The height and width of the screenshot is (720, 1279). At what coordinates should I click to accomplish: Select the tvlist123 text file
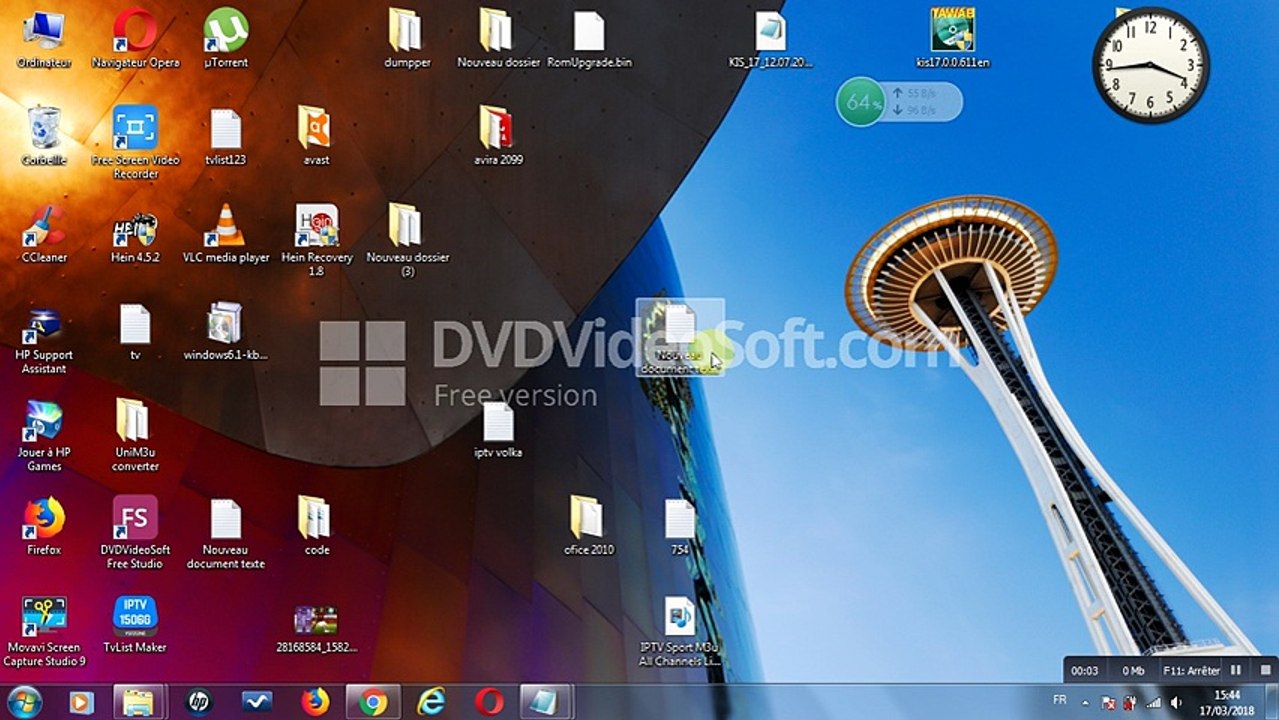point(226,135)
